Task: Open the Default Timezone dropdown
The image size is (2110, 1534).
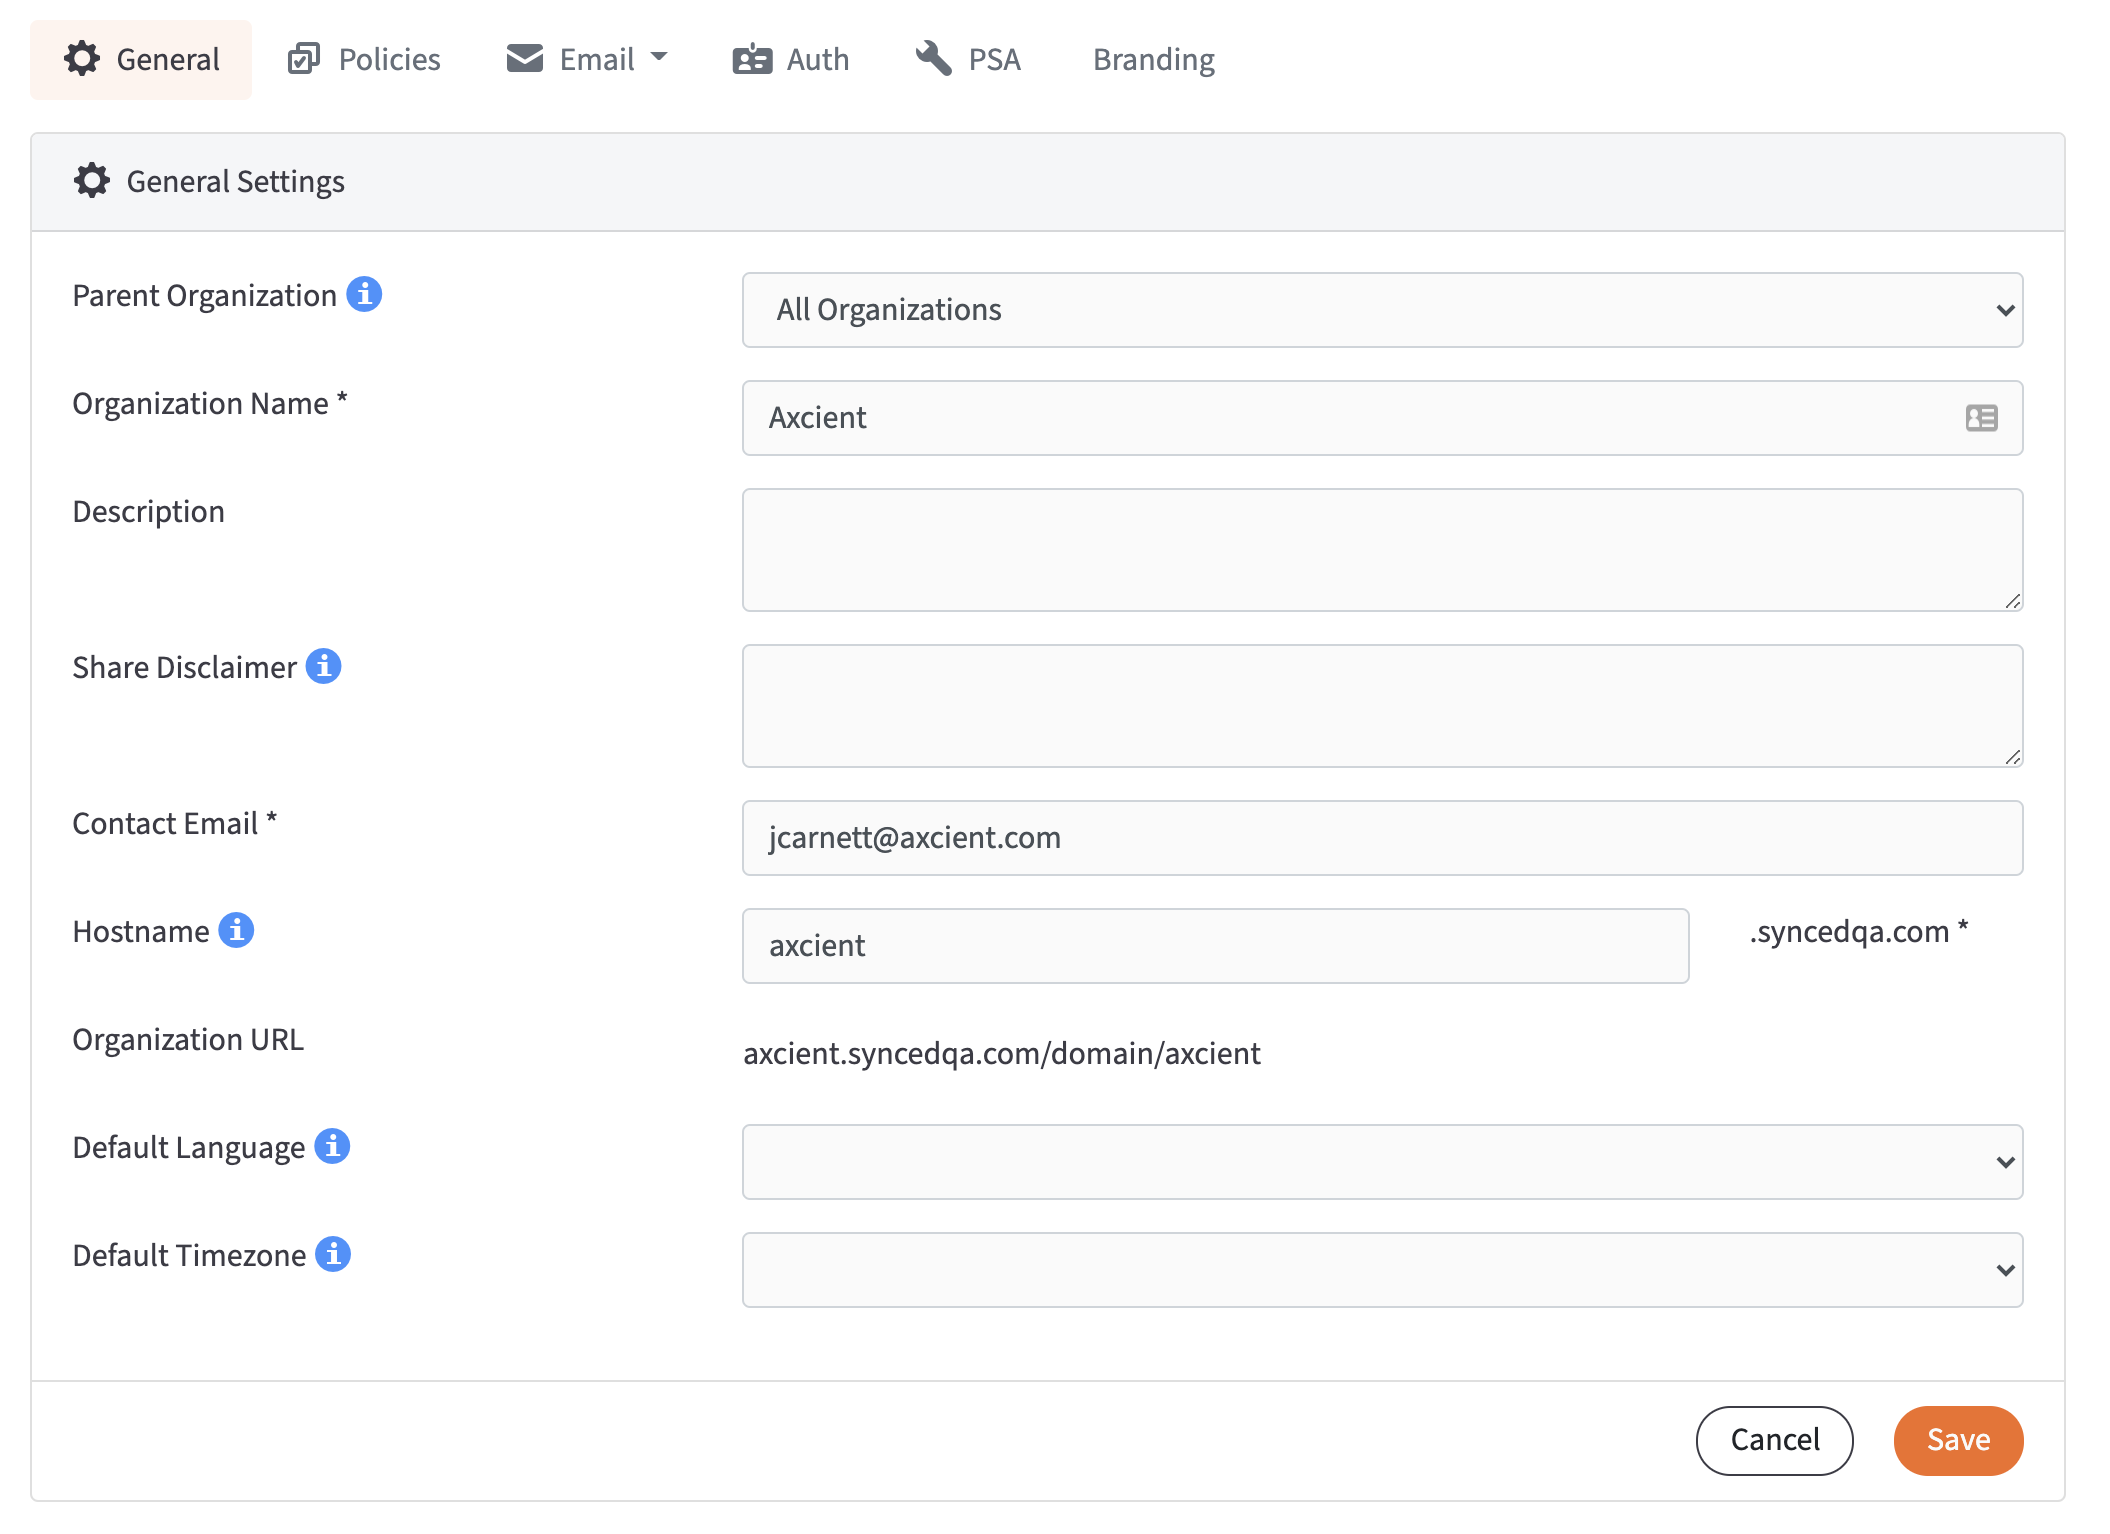Action: click(x=1382, y=1270)
